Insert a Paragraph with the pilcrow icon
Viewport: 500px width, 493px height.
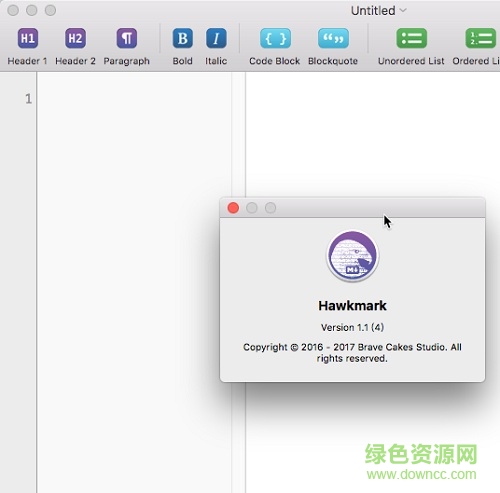(127, 38)
